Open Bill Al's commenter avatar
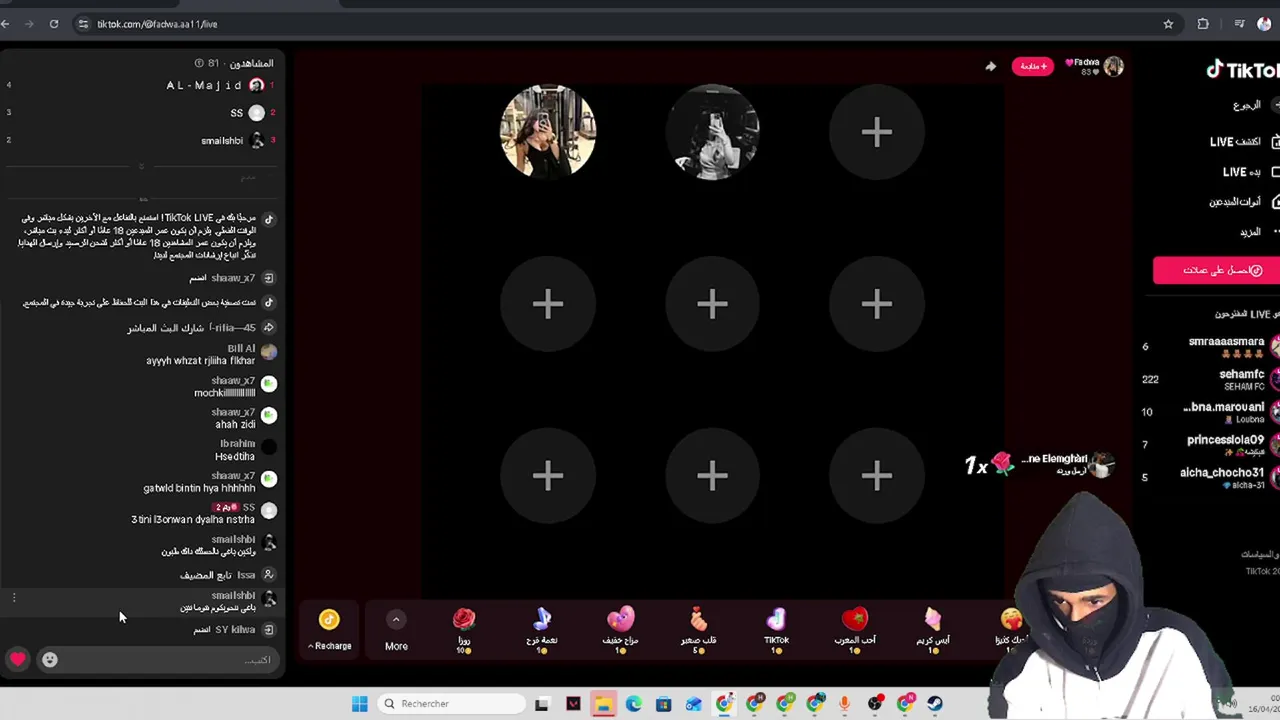This screenshot has width=1280, height=720. coord(268,352)
